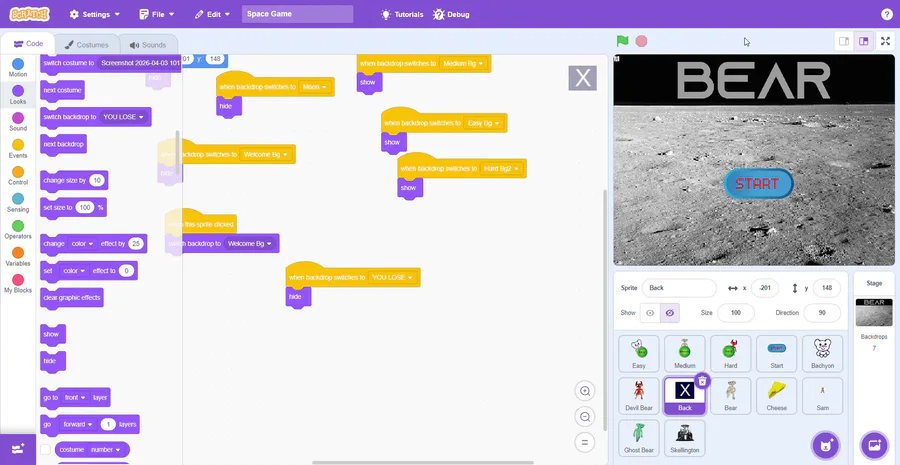The height and width of the screenshot is (465, 900).
Task: Select the Skellington sprite thumbnail
Action: coord(685,438)
